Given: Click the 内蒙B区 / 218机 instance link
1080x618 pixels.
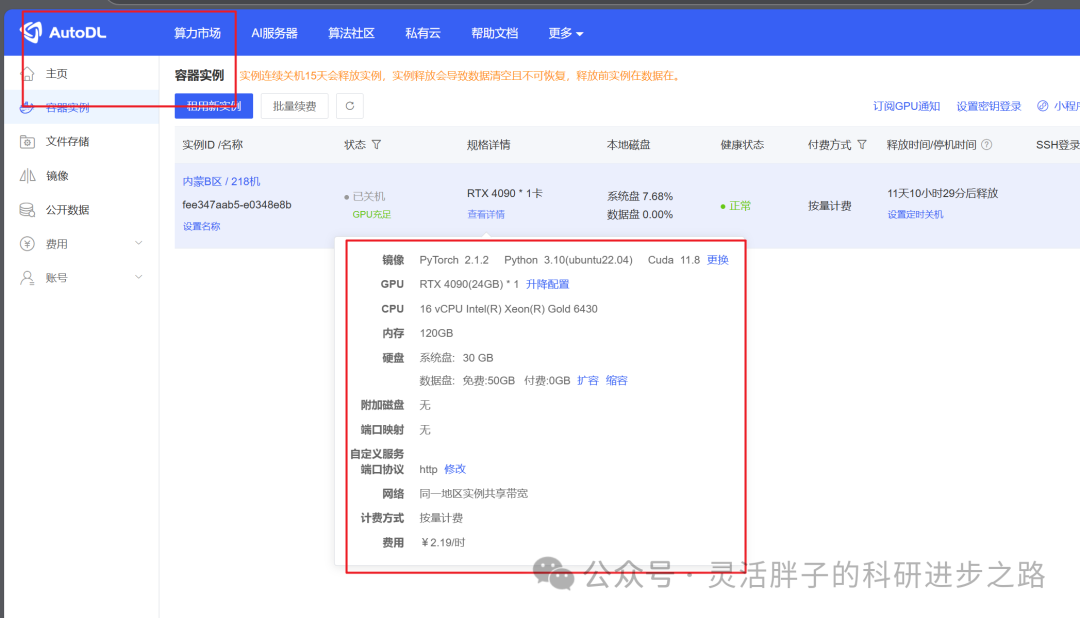Looking at the screenshot, I should 221,181.
